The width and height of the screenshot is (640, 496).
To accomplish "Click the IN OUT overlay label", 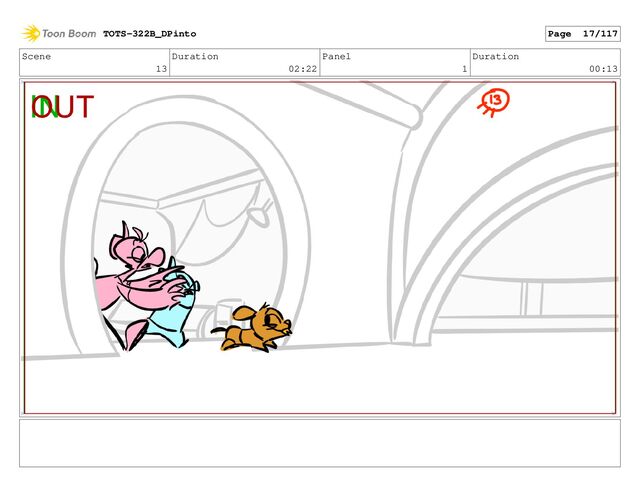I will [62, 107].
